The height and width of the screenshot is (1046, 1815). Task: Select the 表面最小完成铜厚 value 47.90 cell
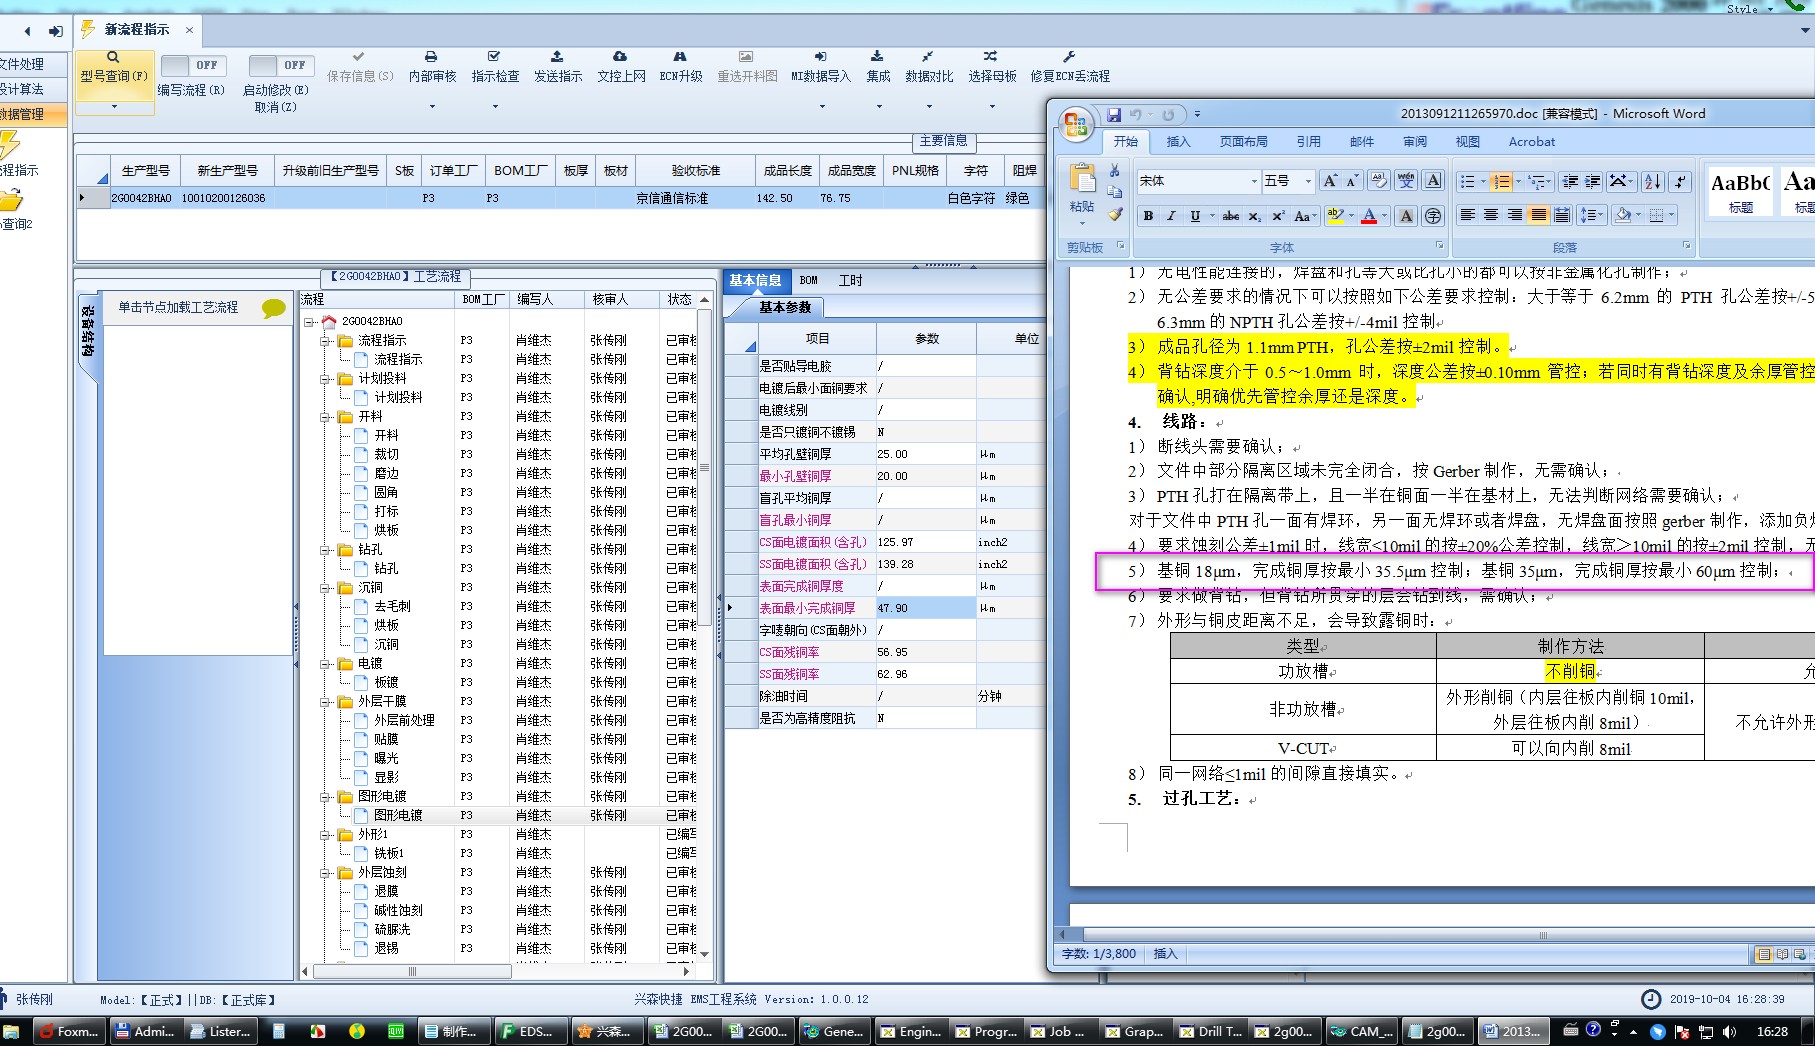pos(925,608)
